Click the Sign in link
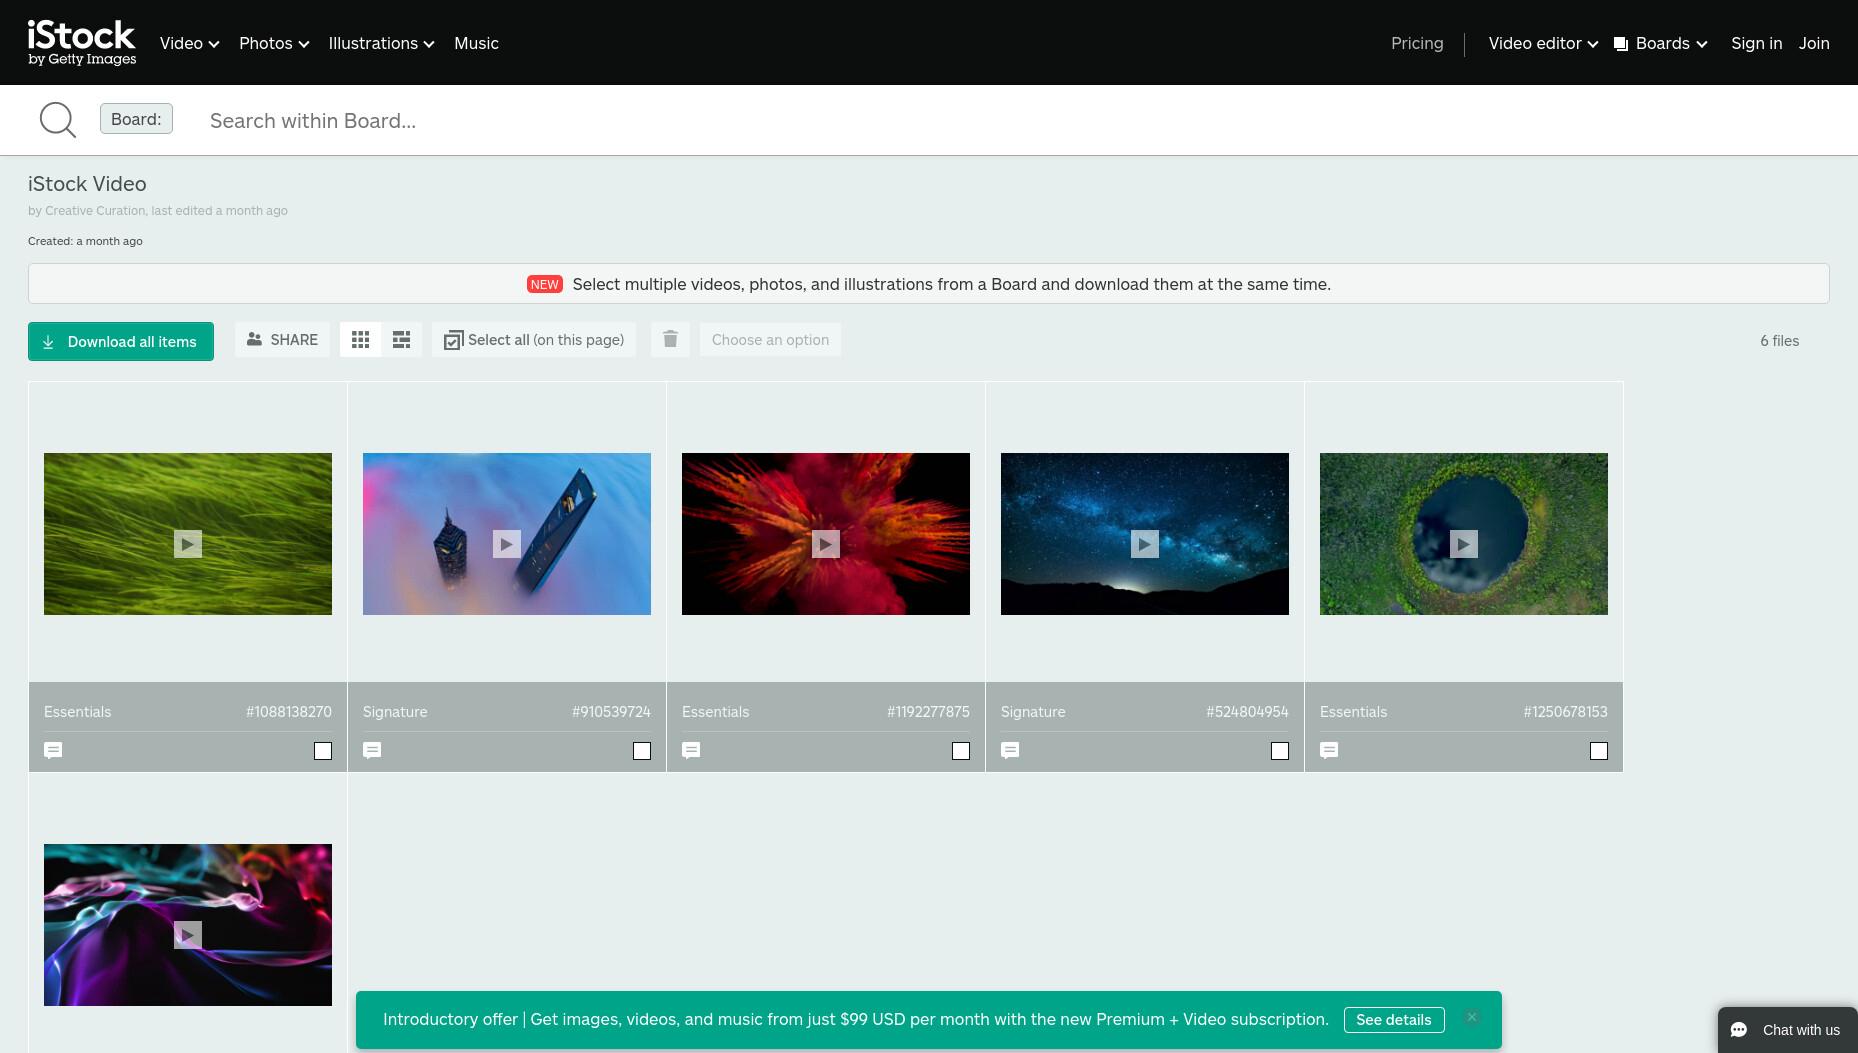The image size is (1858, 1053). pos(1756,43)
